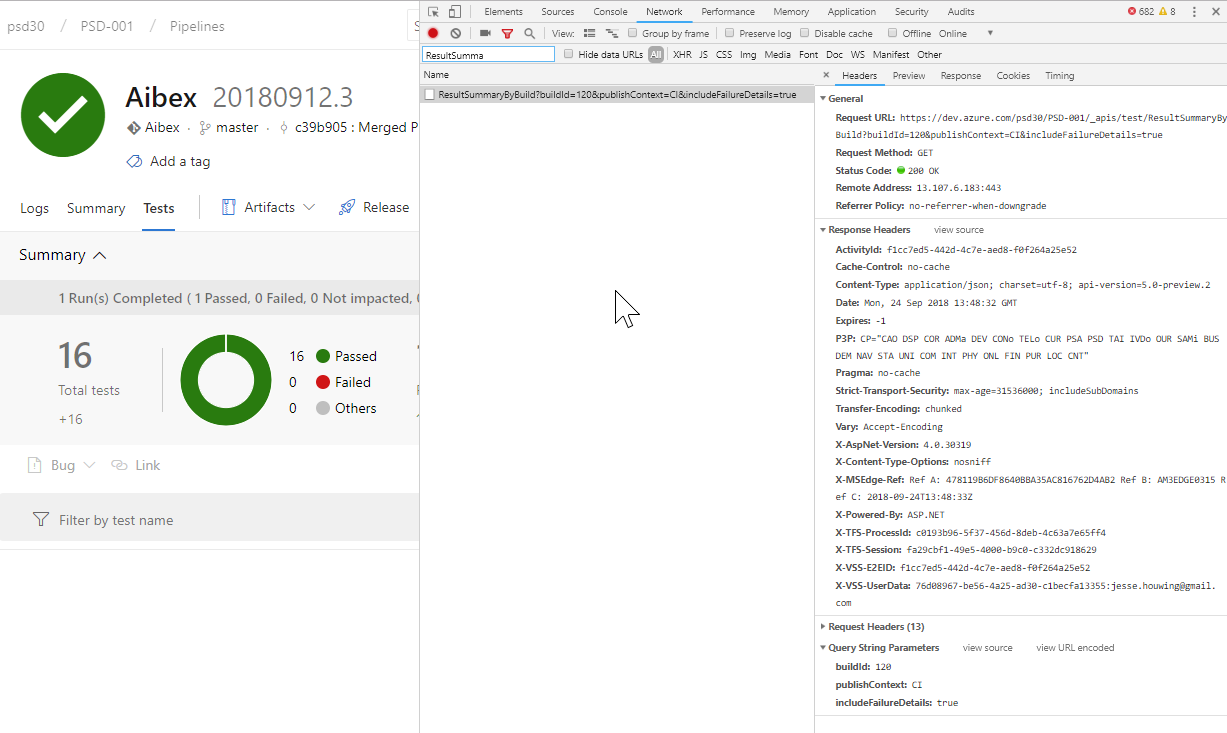Enable Preserve log checkbox

730,33
